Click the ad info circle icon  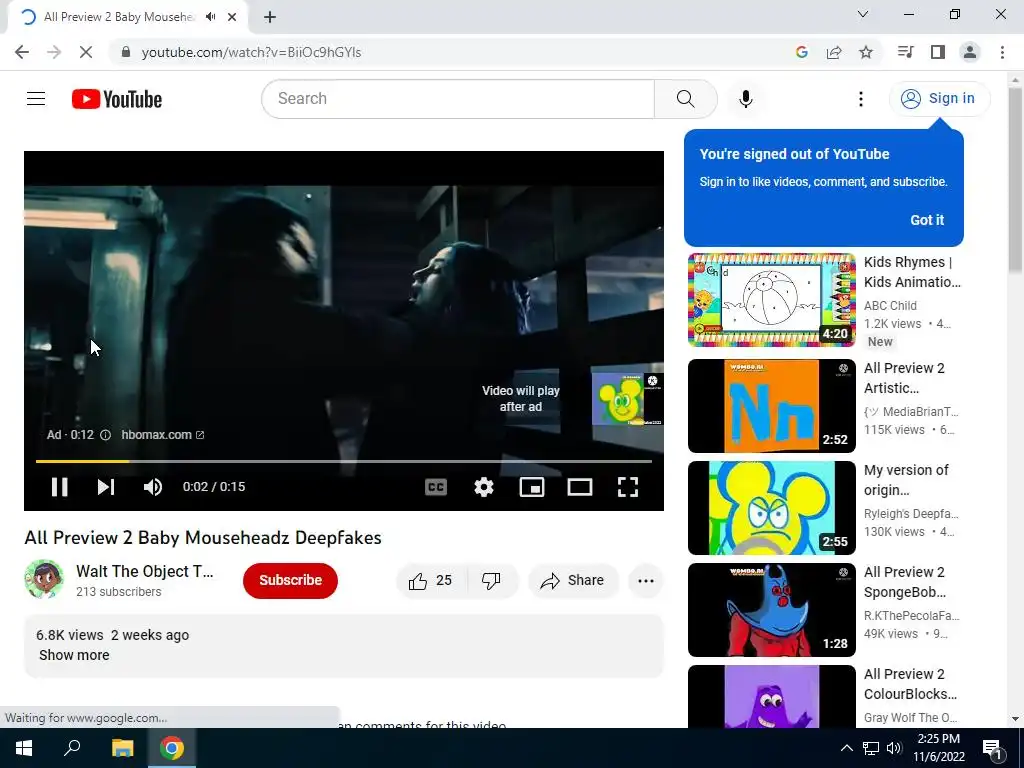point(105,435)
